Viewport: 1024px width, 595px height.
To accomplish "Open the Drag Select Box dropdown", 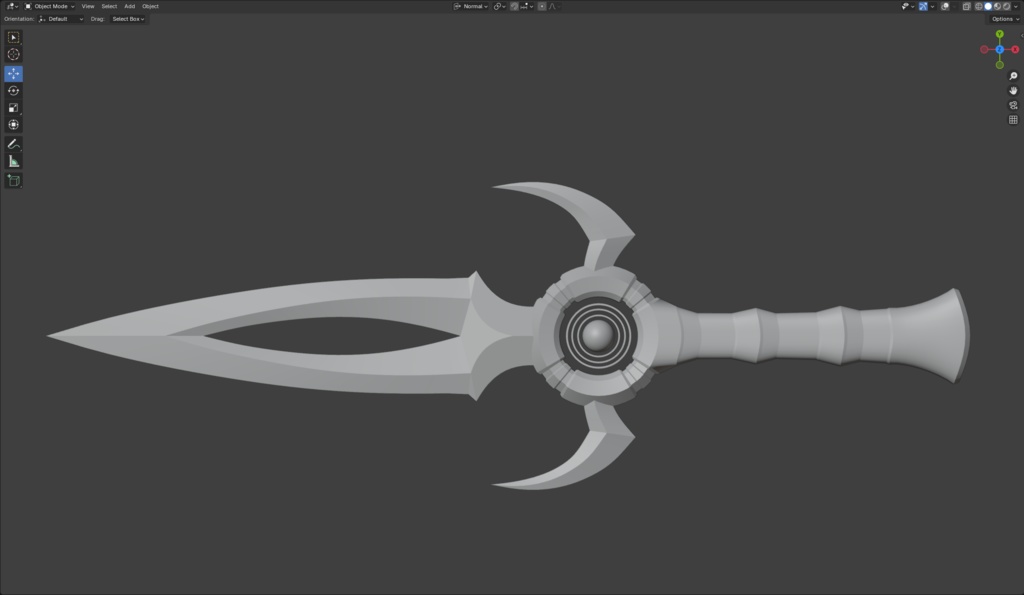I will 127,18.
